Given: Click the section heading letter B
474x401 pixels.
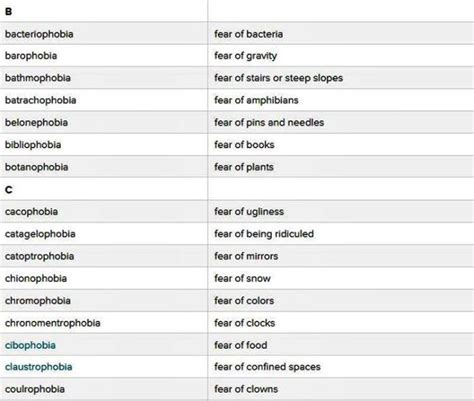Looking at the screenshot, I should point(9,12).
